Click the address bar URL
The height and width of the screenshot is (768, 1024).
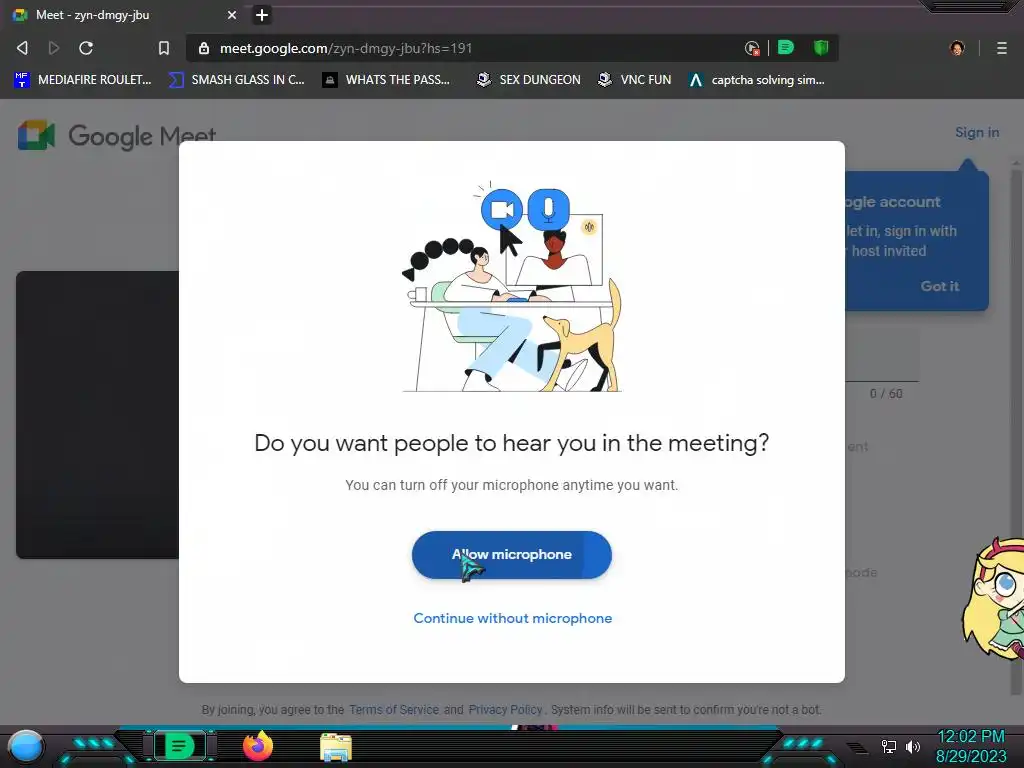pos(345,48)
